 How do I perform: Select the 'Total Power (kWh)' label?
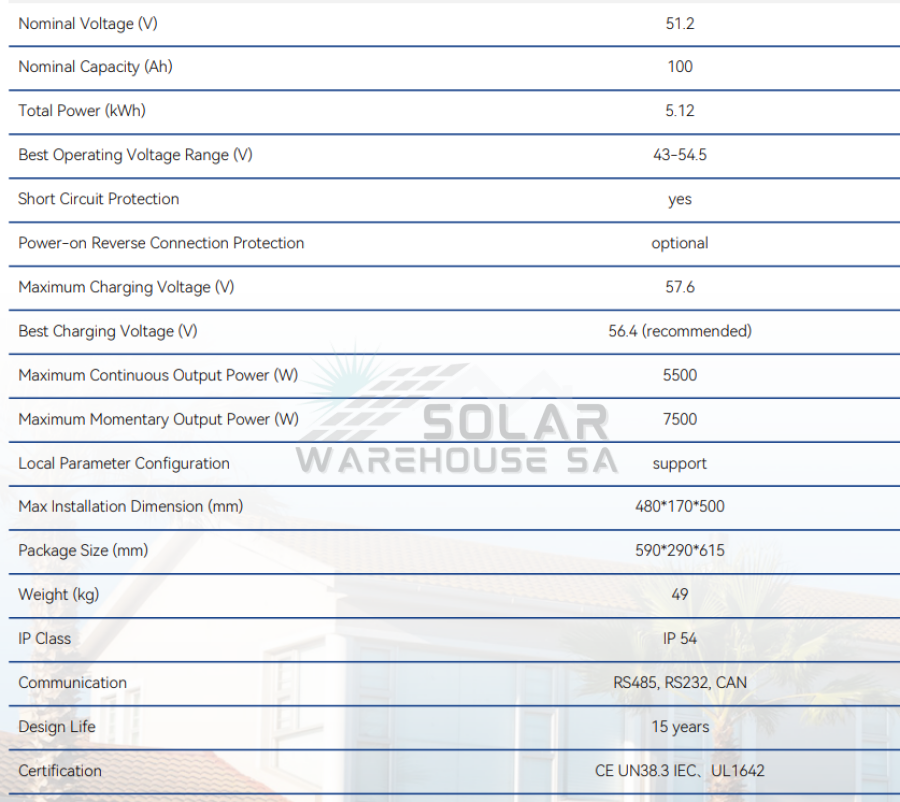82,110
